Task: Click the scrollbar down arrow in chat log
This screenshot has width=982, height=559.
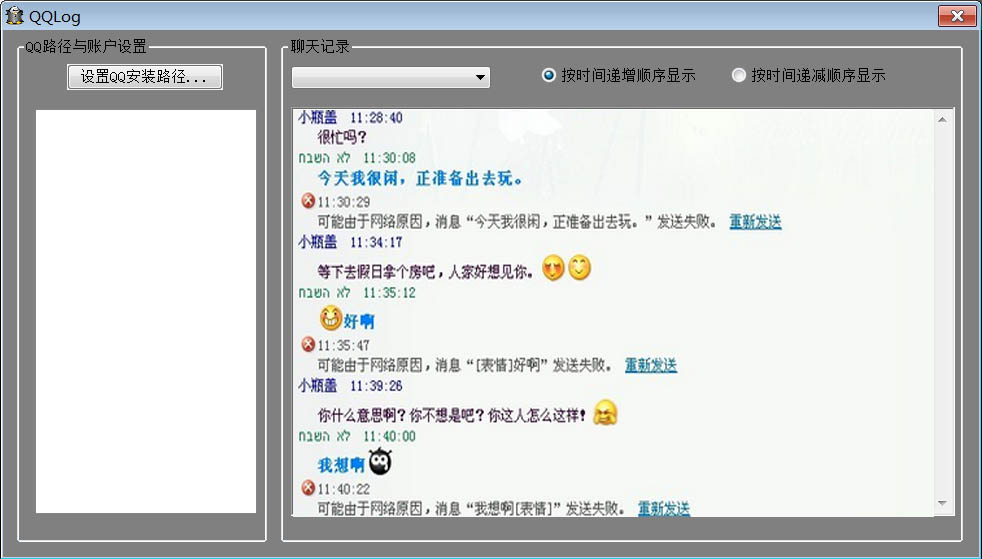Action: (943, 504)
